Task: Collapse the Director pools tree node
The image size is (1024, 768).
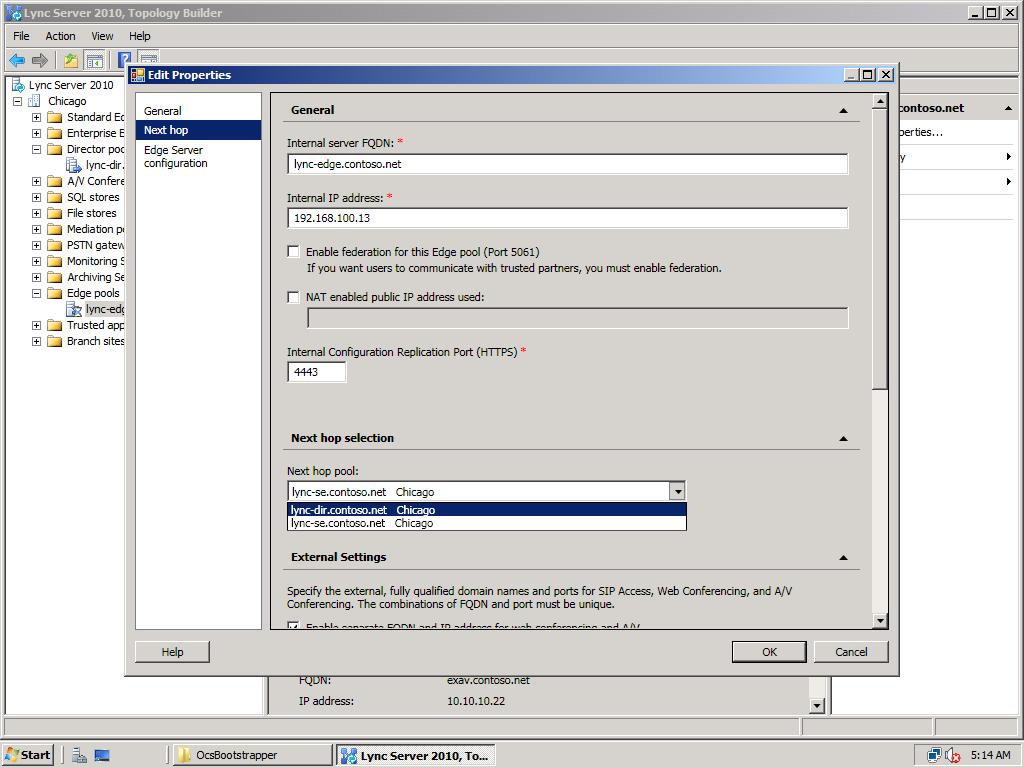Action: (x=37, y=150)
